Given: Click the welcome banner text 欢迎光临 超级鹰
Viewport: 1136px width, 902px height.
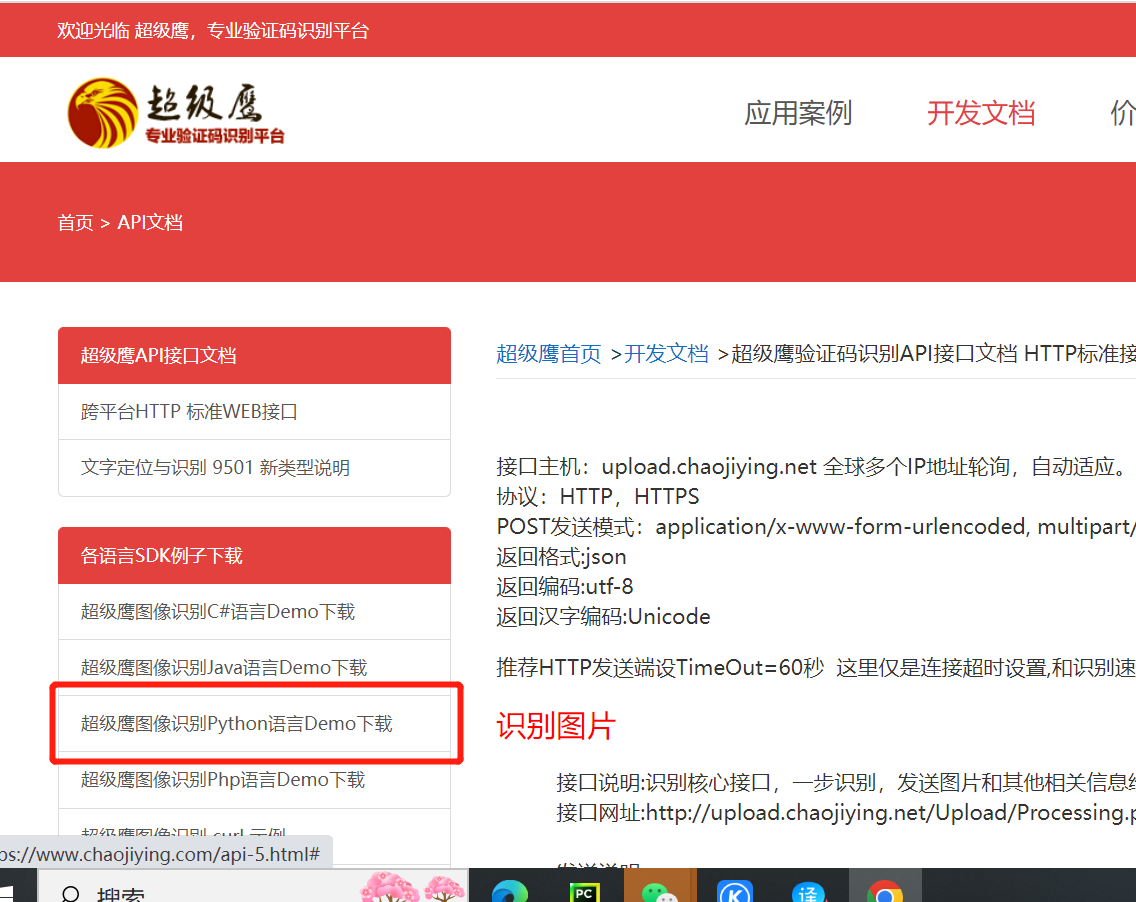Looking at the screenshot, I should 213,30.
